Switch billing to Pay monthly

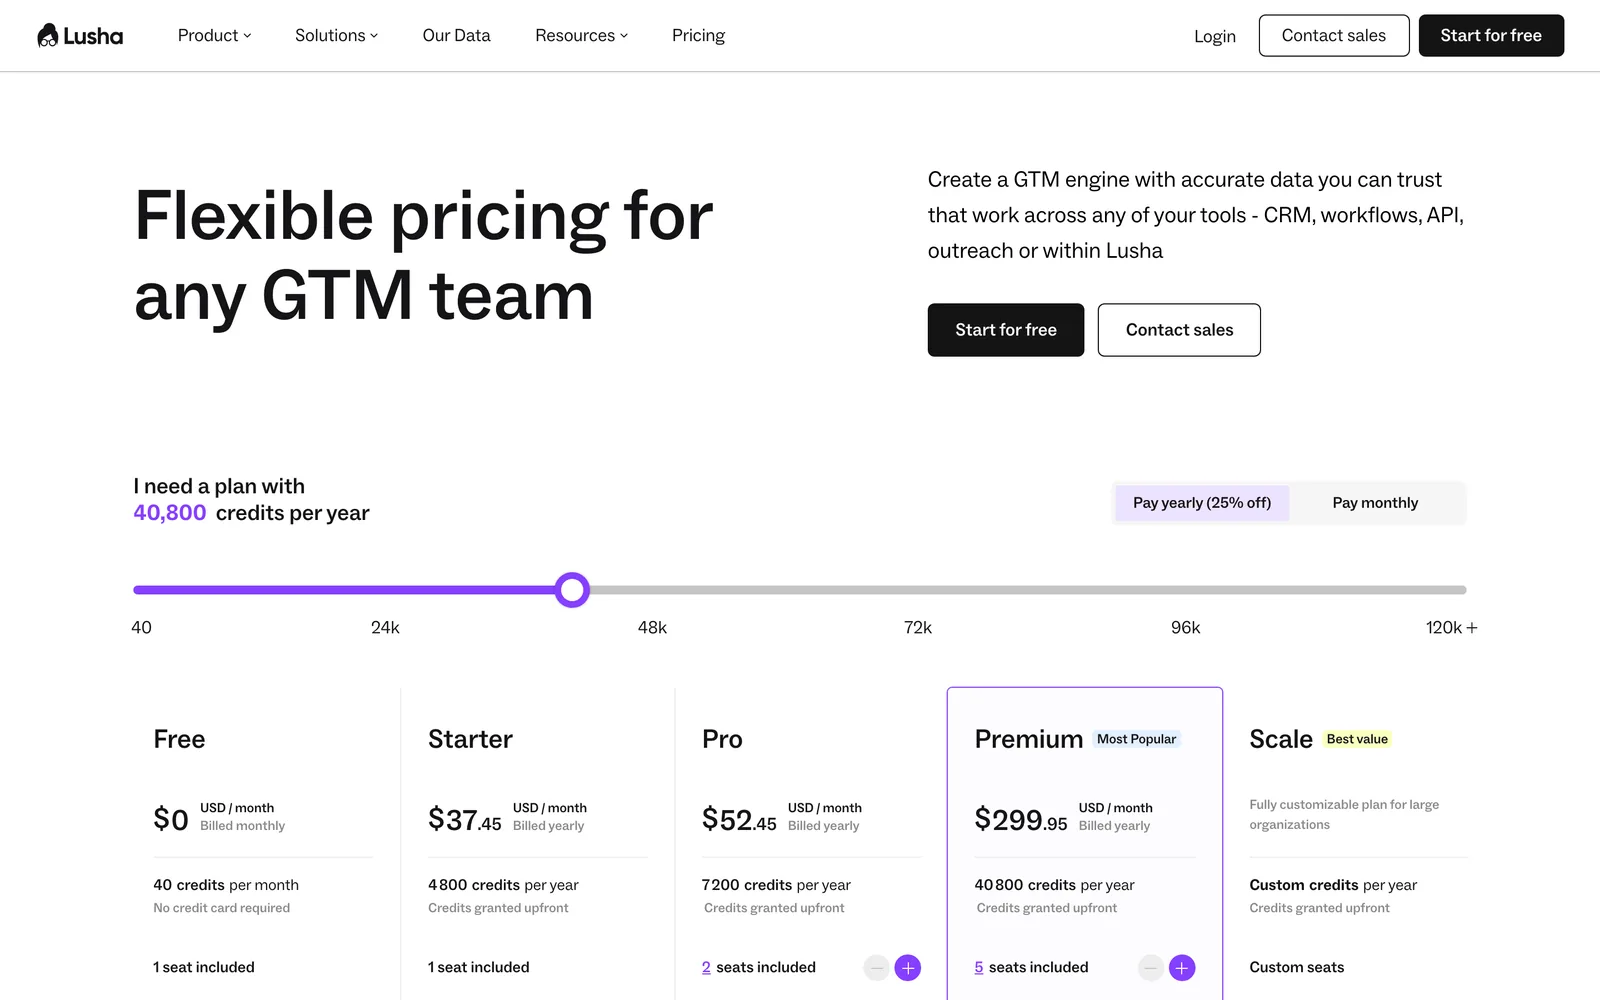click(1375, 503)
